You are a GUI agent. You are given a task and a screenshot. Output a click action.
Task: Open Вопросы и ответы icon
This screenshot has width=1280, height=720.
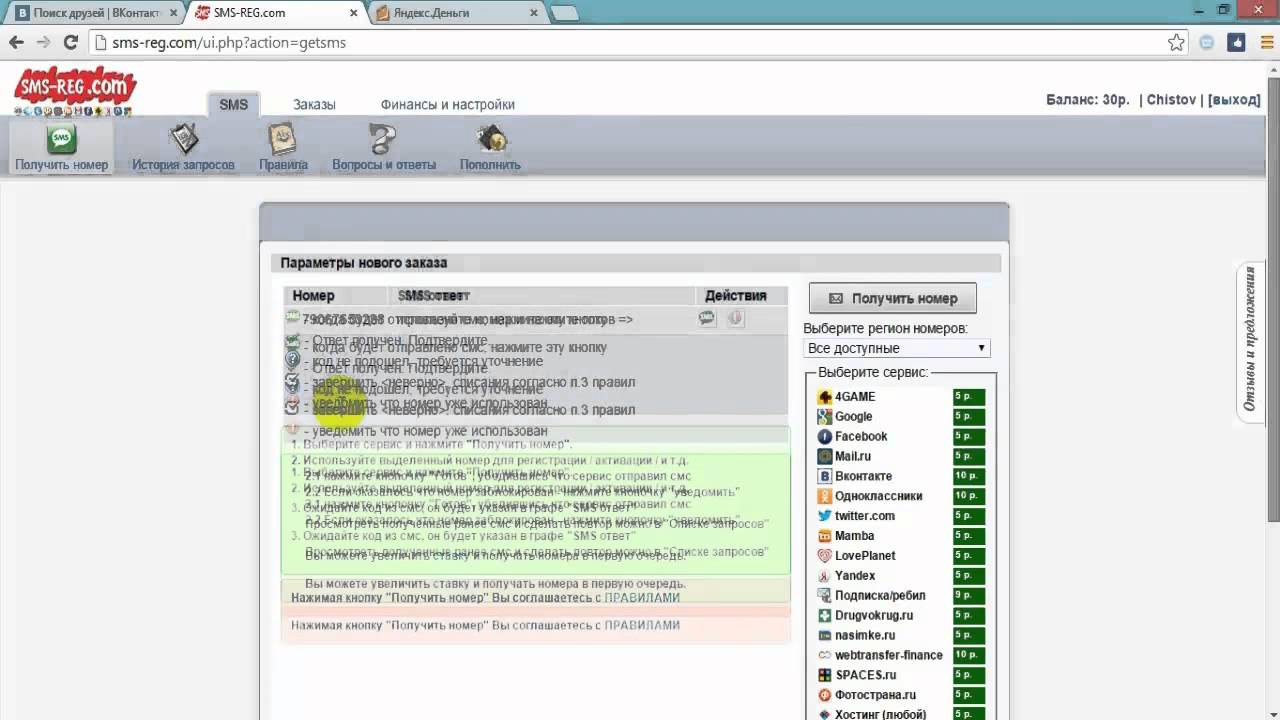coord(384,147)
